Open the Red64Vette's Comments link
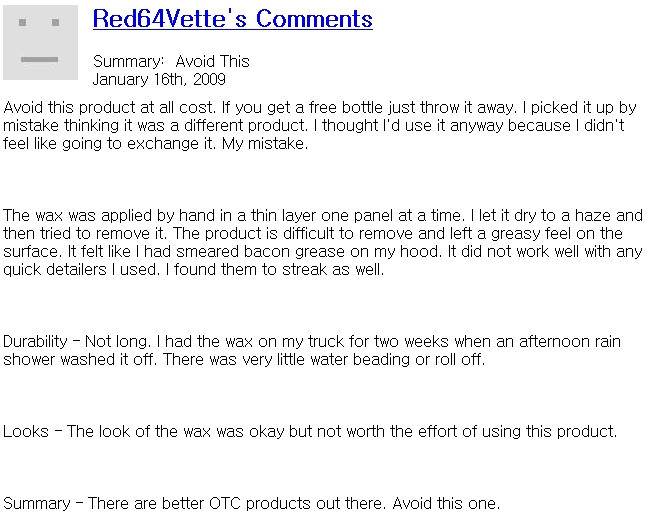The image size is (654, 519). click(x=232, y=19)
